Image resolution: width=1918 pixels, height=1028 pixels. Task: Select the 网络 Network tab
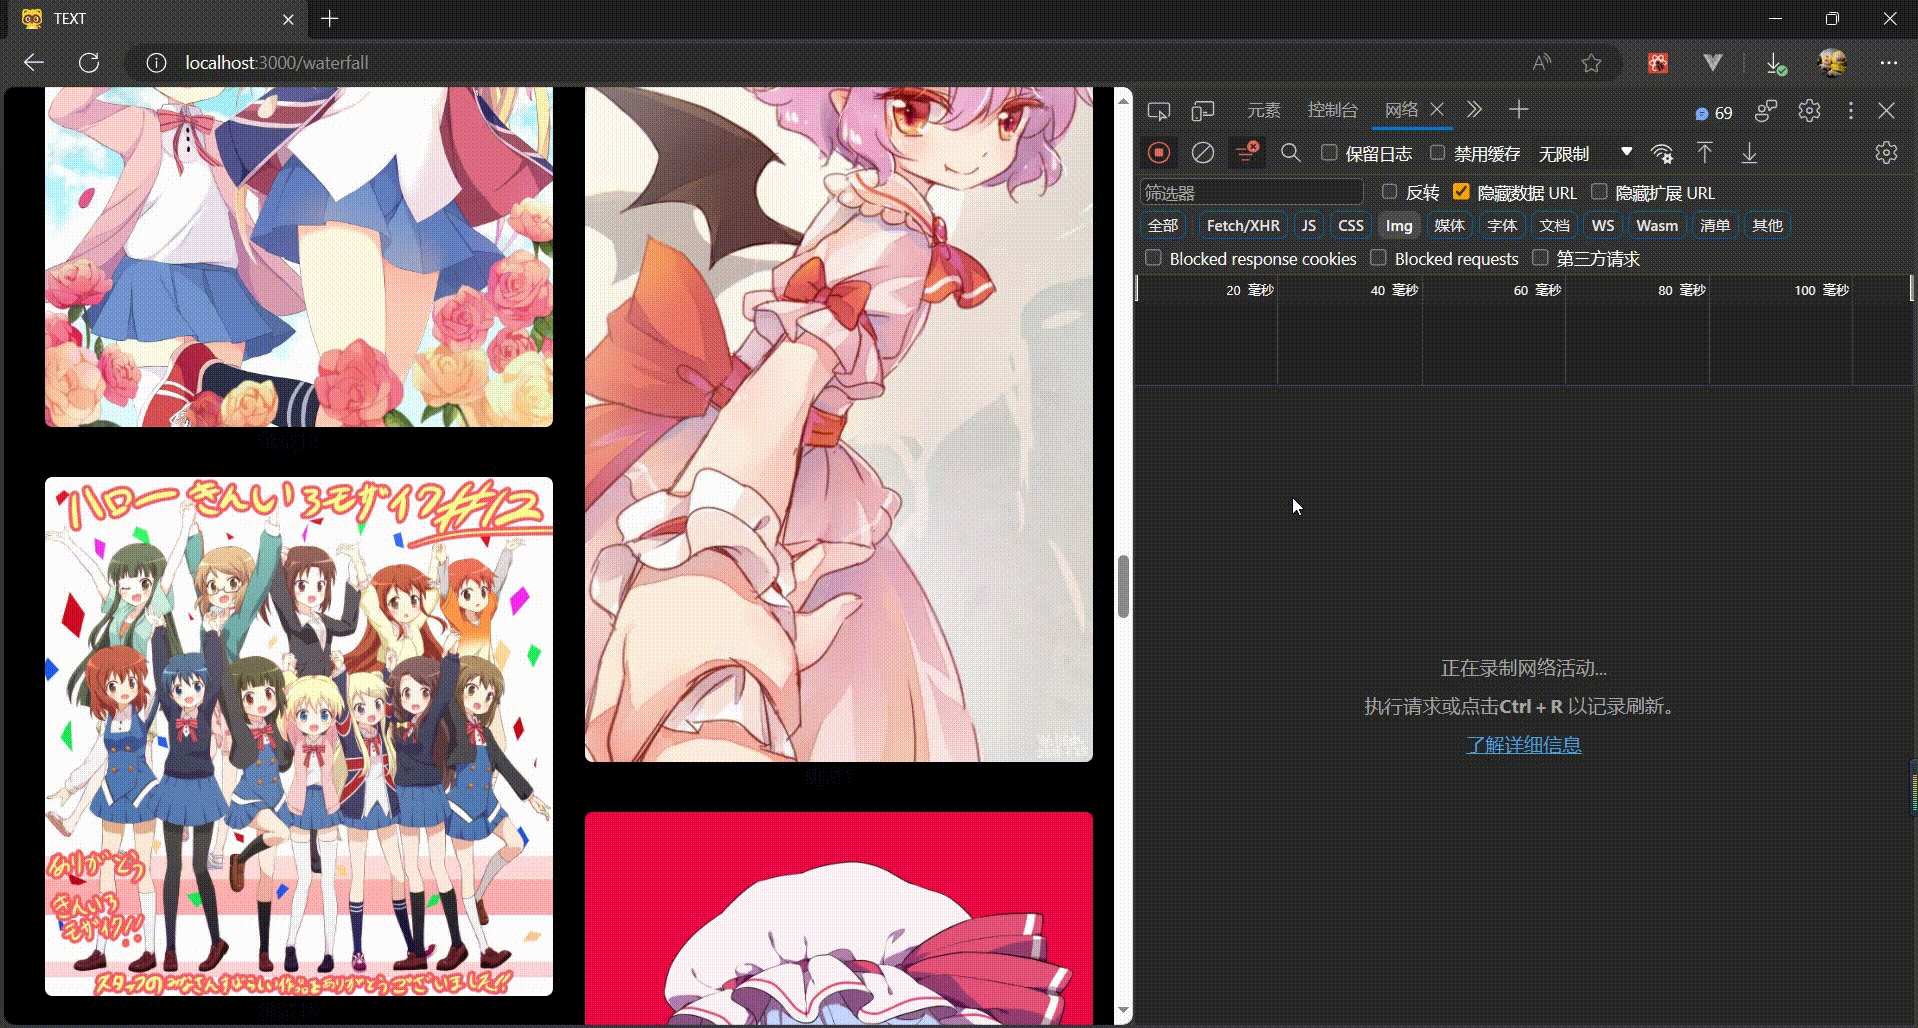point(1401,110)
